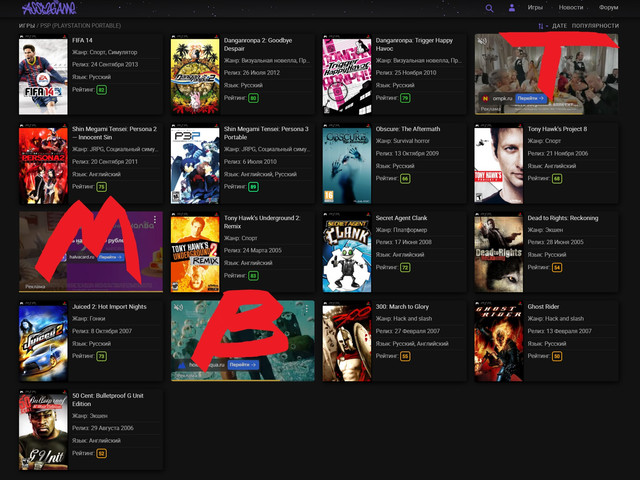This screenshot has height=480, width=640.
Task: Click Перейти button in ompk.ru ad
Action: click(x=530, y=98)
